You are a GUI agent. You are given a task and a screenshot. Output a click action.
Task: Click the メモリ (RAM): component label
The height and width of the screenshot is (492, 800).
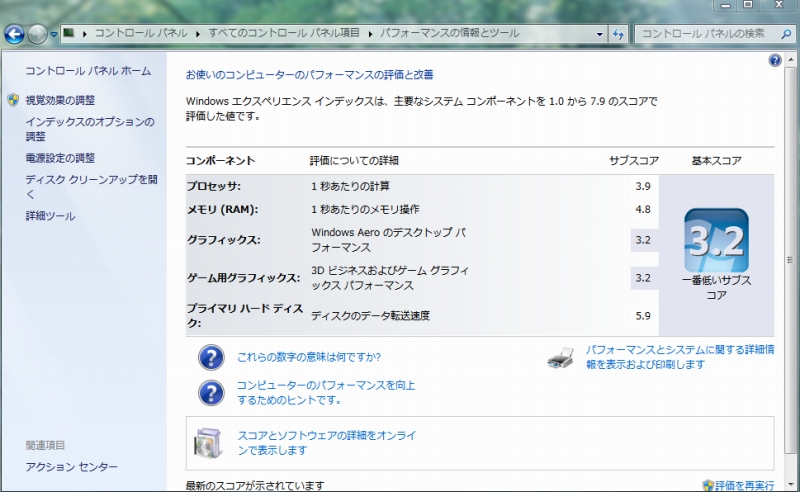pos(222,209)
